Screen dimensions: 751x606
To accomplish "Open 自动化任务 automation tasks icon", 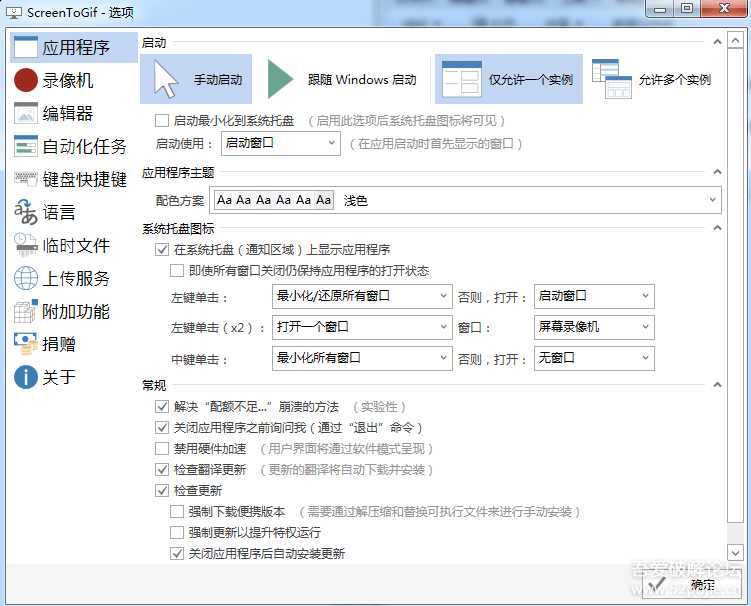I will (x=26, y=146).
